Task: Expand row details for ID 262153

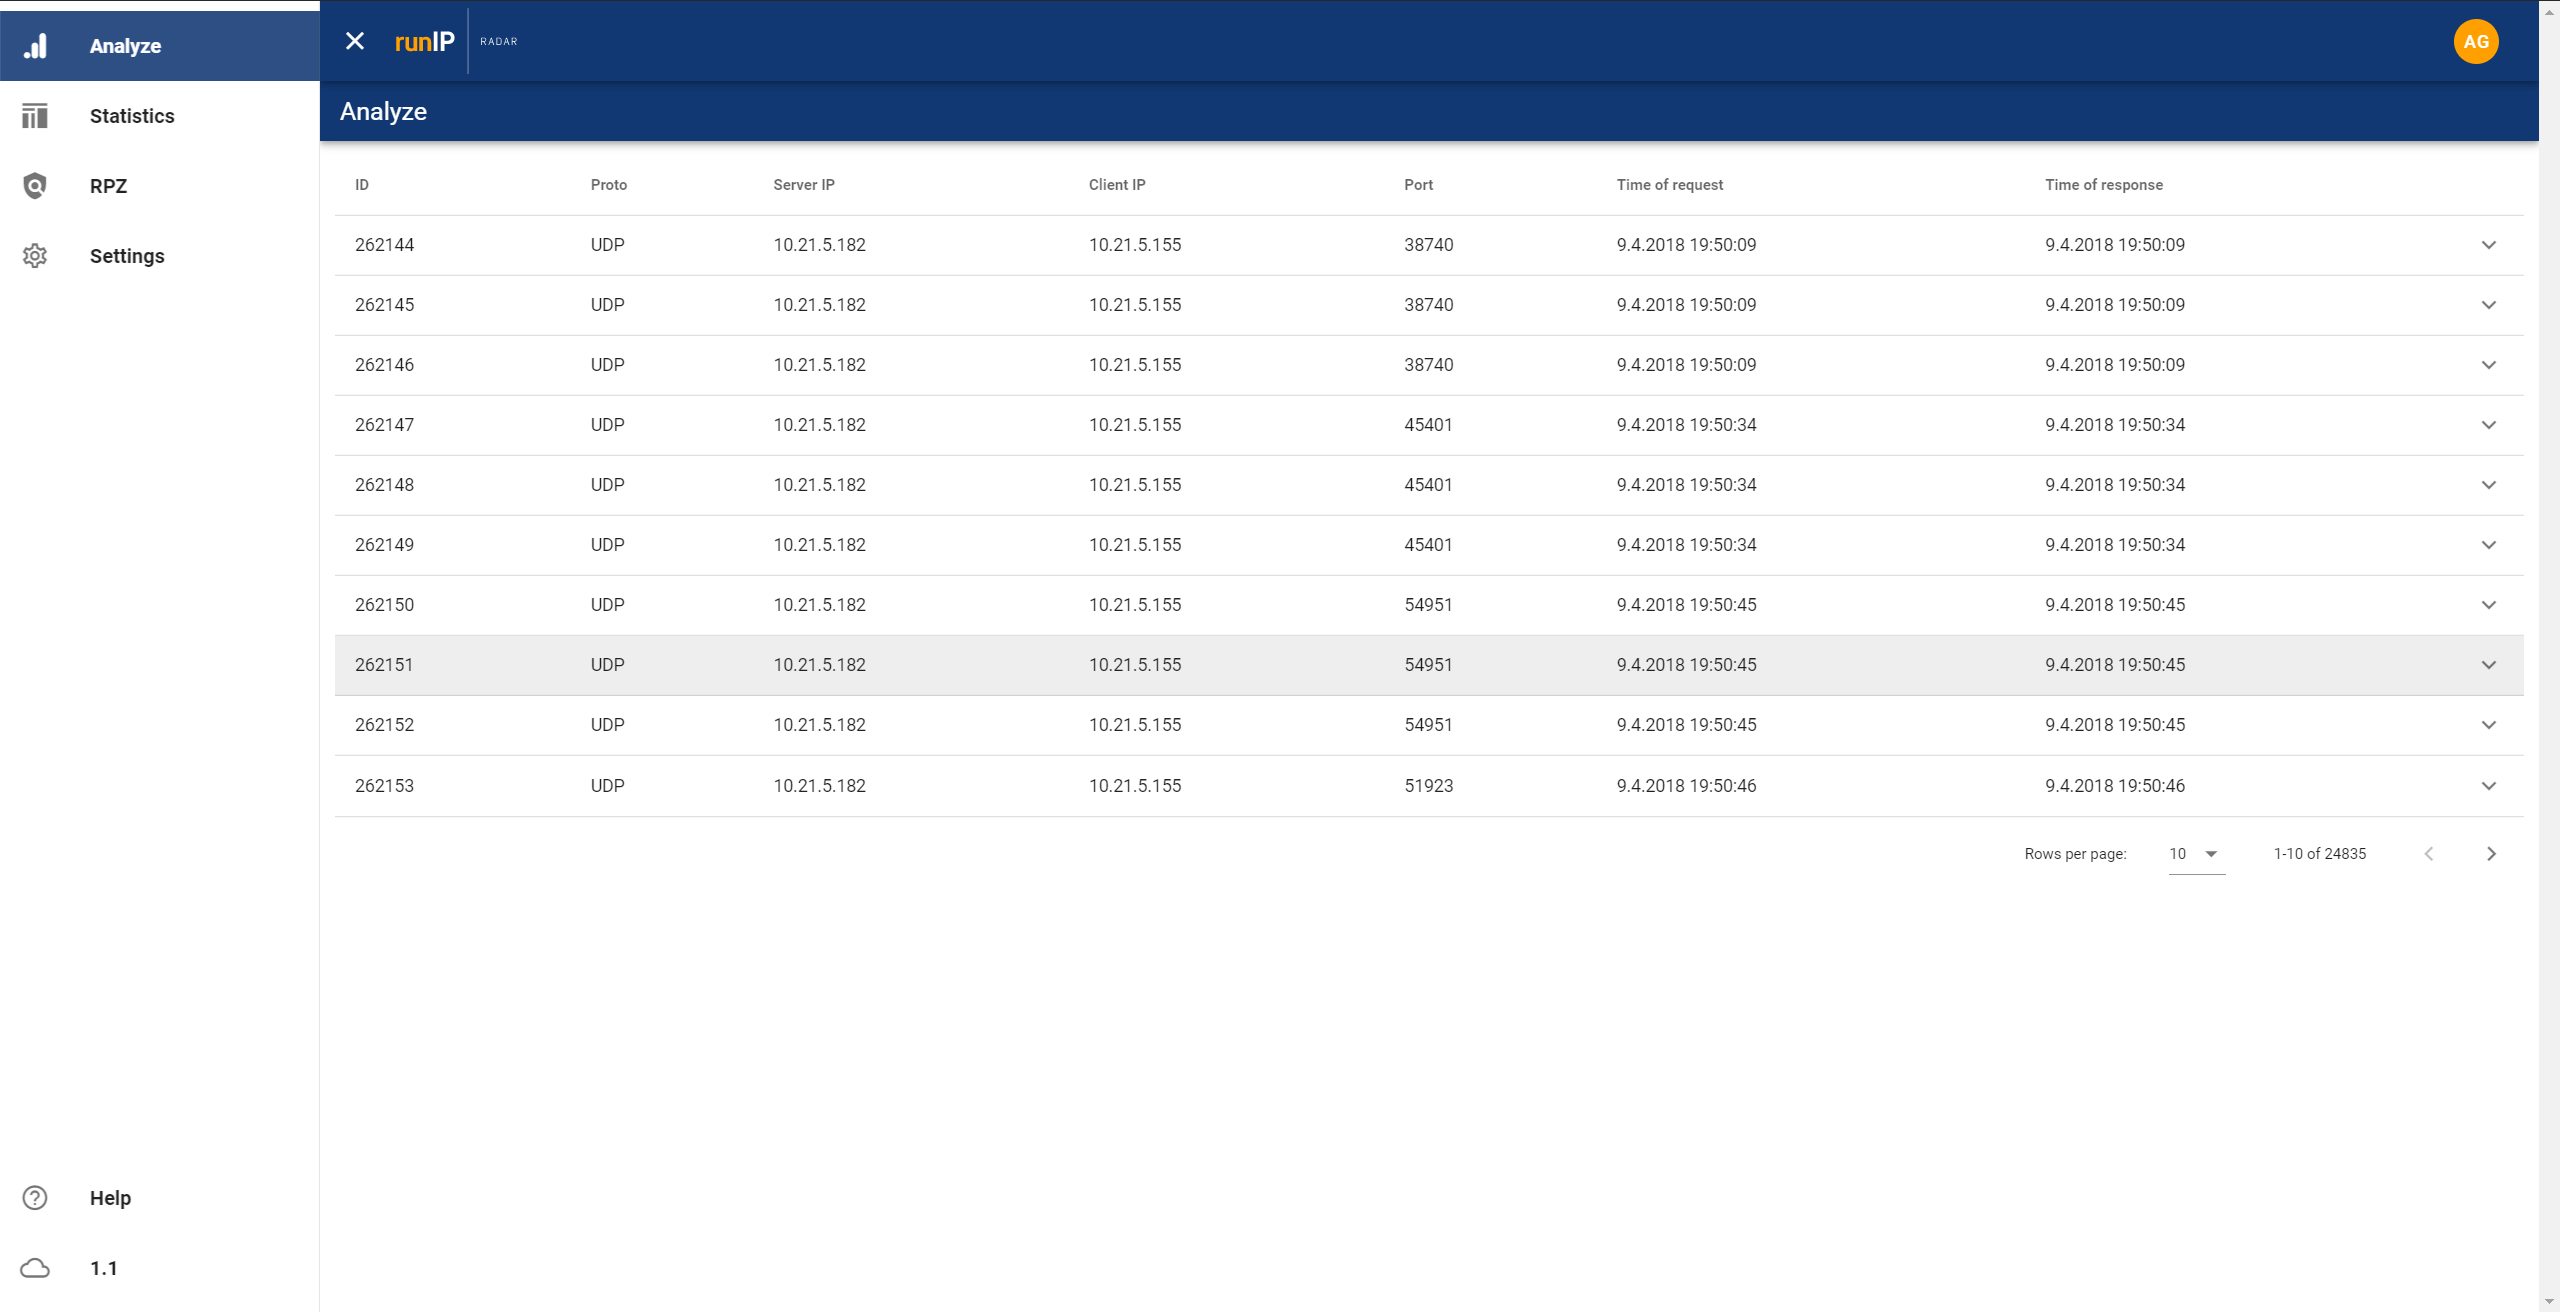Action: click(2488, 786)
